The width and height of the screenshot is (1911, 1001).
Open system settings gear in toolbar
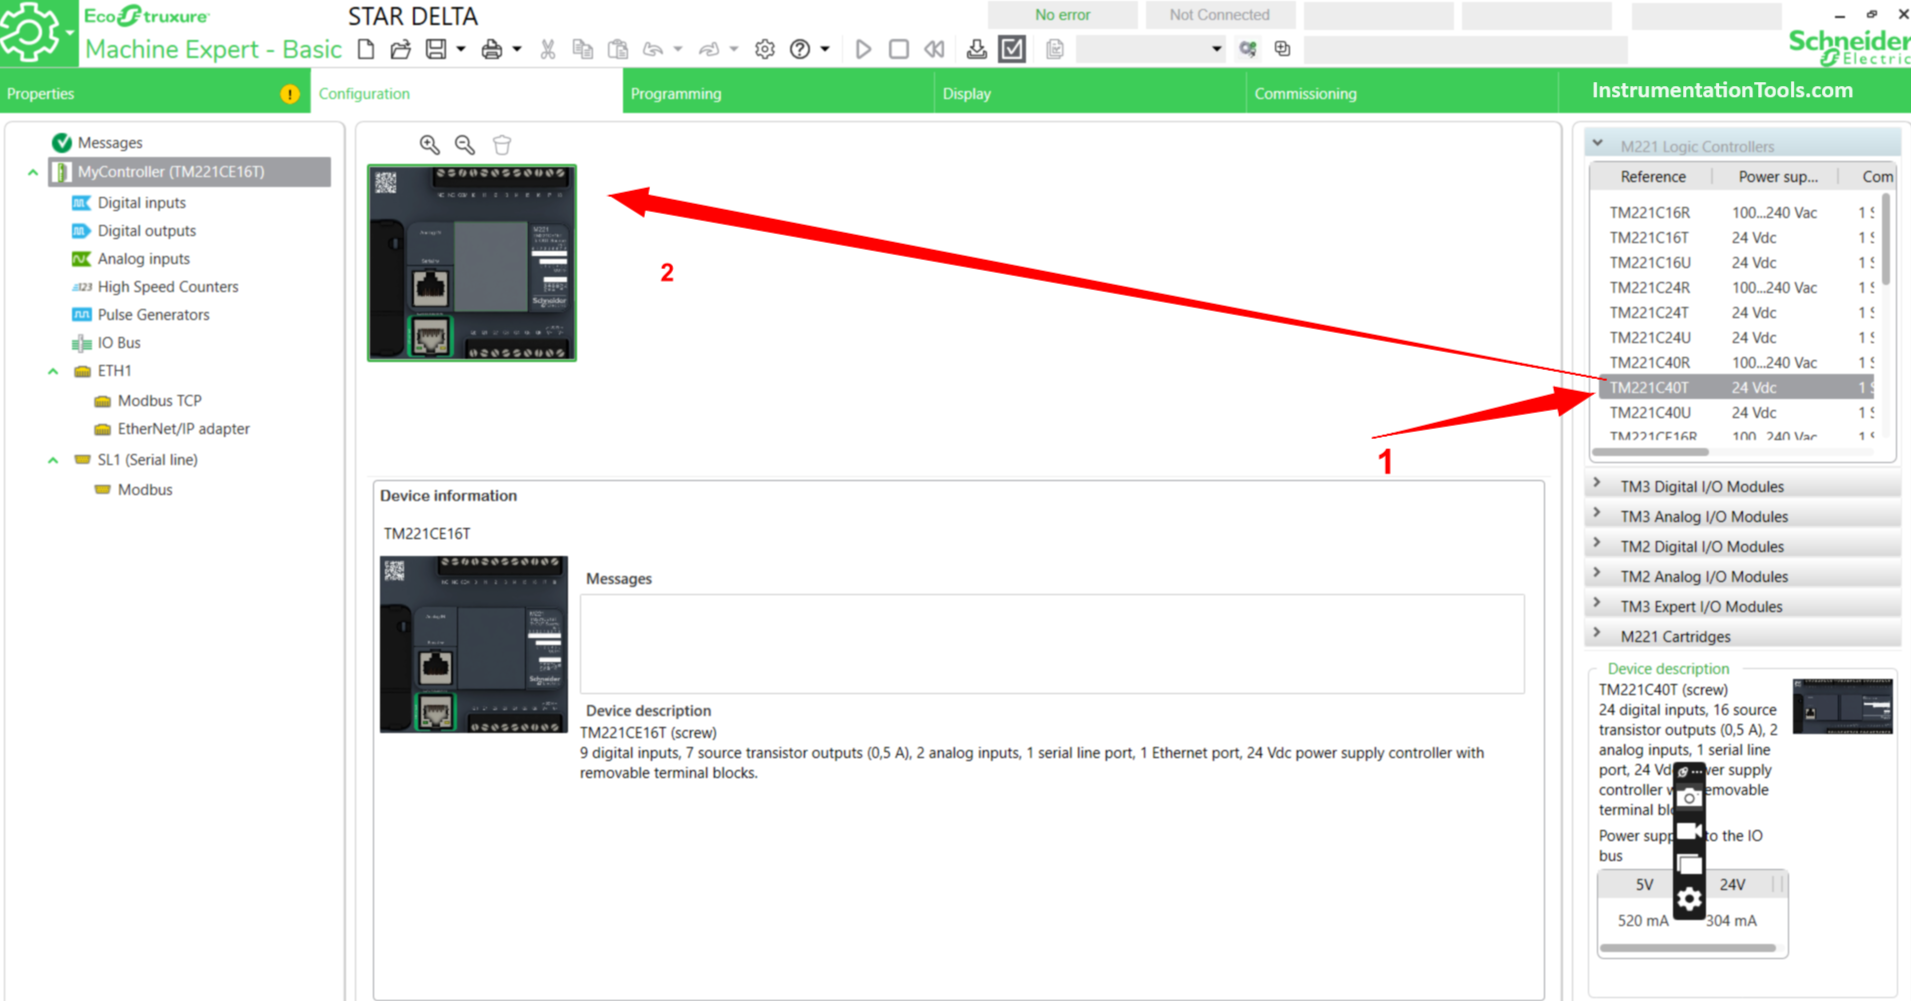click(765, 49)
